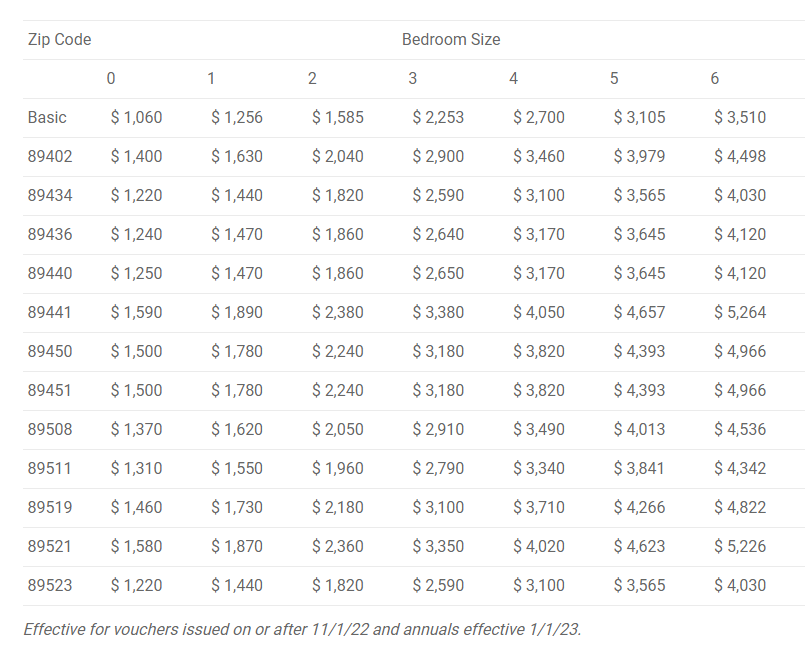Click the Zip Code column header

tap(60, 40)
